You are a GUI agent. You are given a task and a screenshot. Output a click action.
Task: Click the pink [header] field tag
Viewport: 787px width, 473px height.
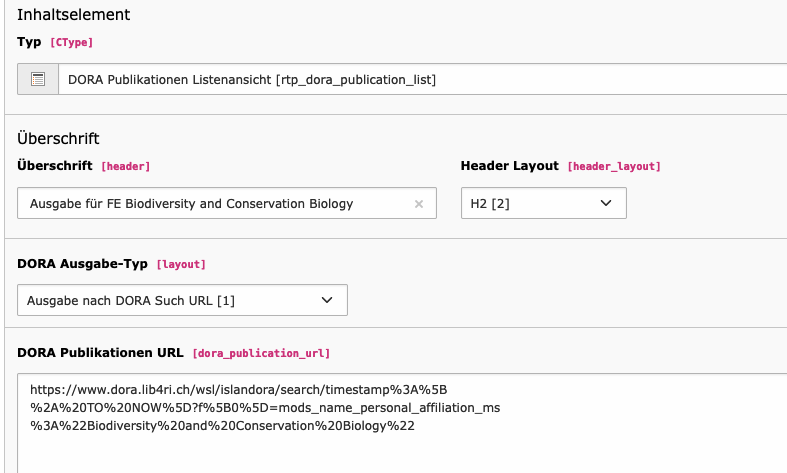125,166
